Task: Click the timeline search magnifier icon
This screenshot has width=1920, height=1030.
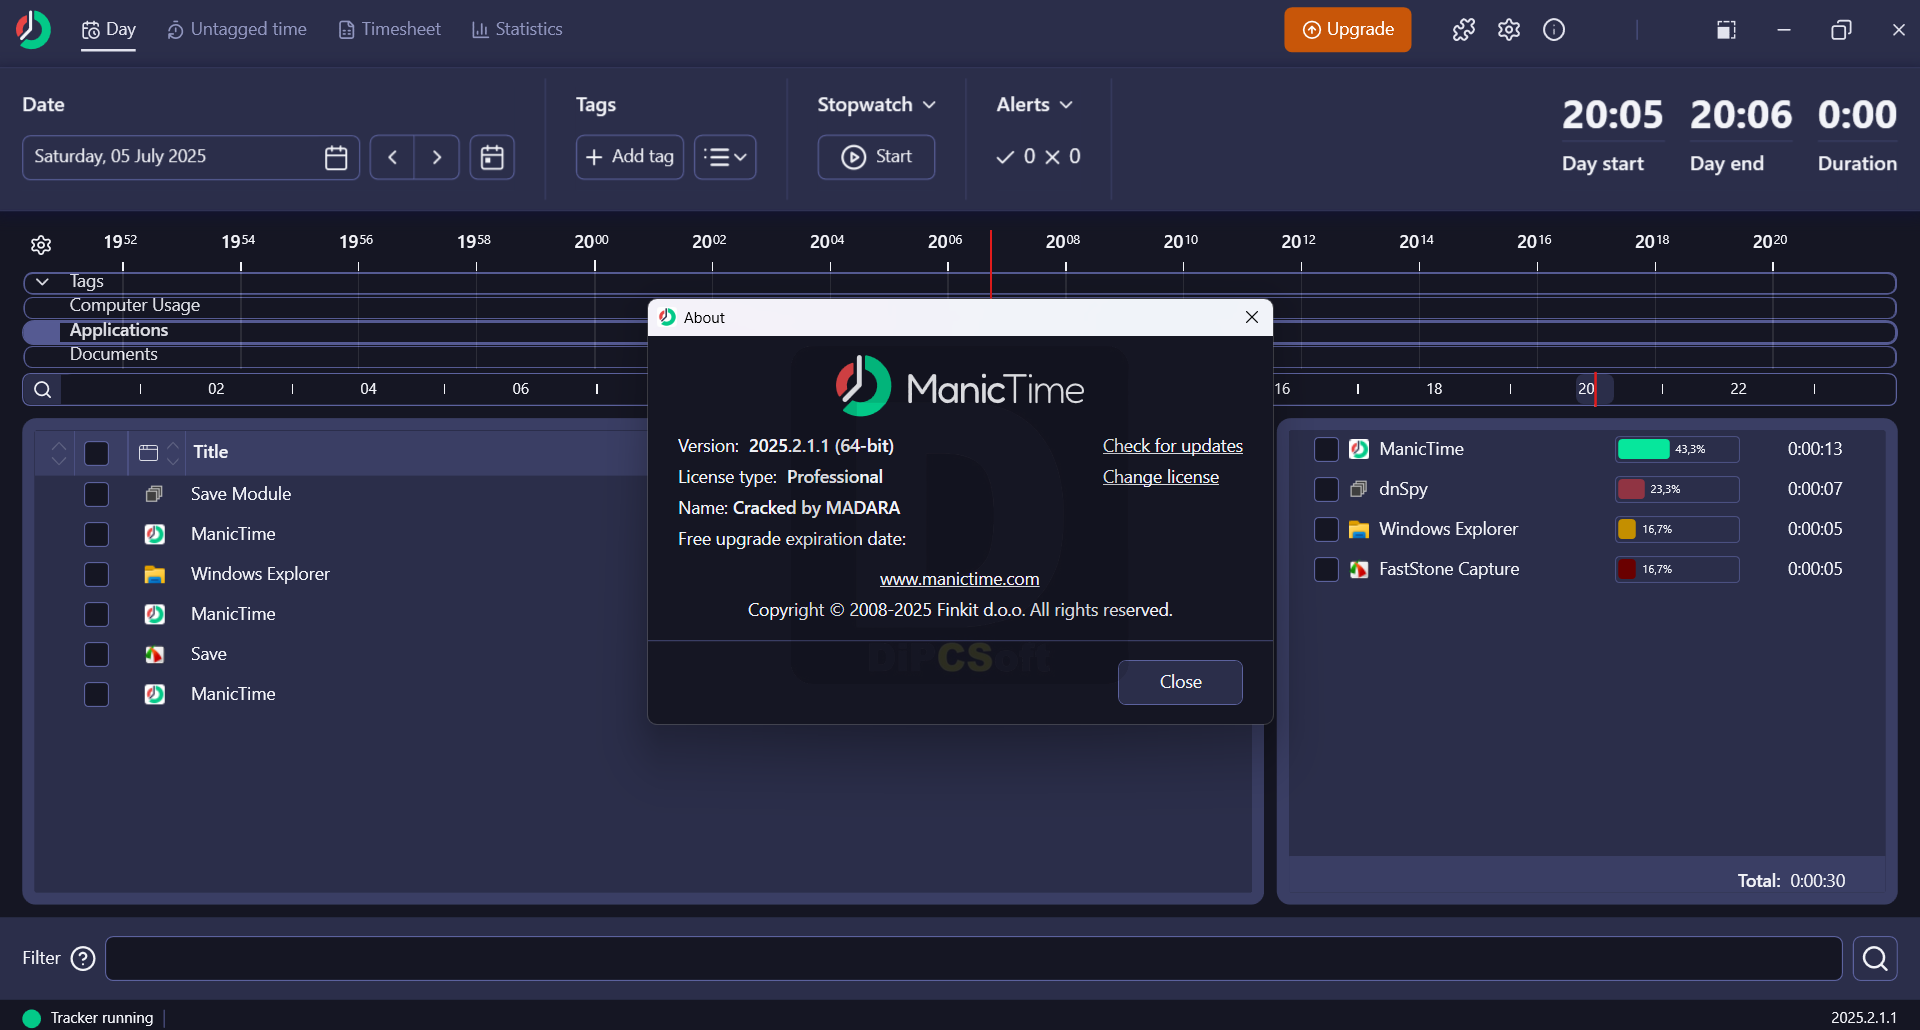Action: click(x=43, y=389)
